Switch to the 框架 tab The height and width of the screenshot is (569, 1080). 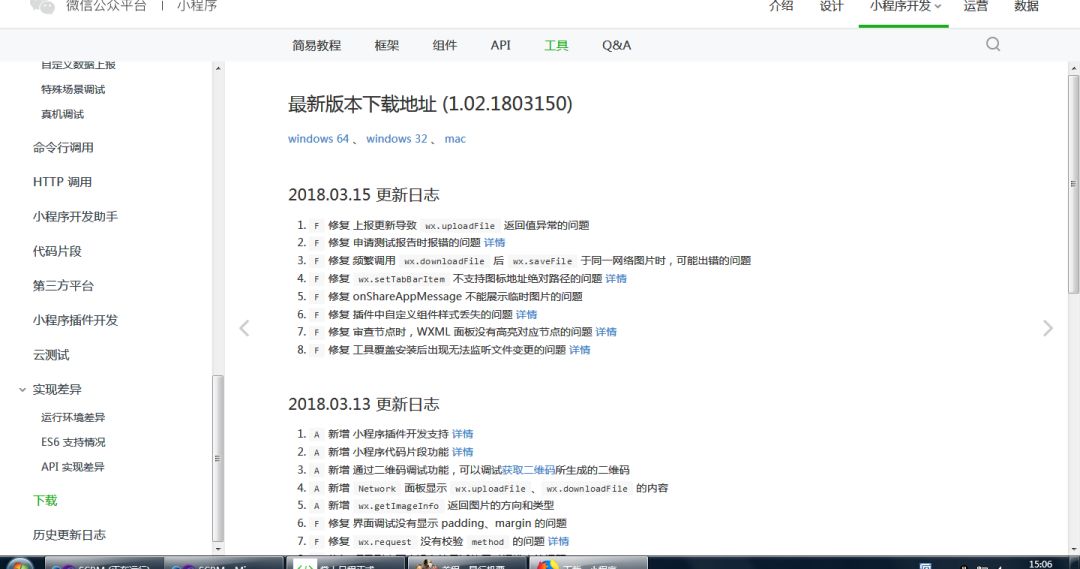point(386,45)
